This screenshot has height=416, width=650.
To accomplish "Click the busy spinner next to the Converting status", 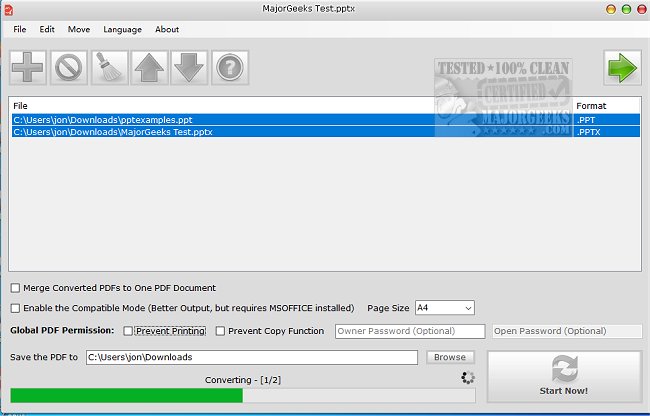I will click(468, 378).
